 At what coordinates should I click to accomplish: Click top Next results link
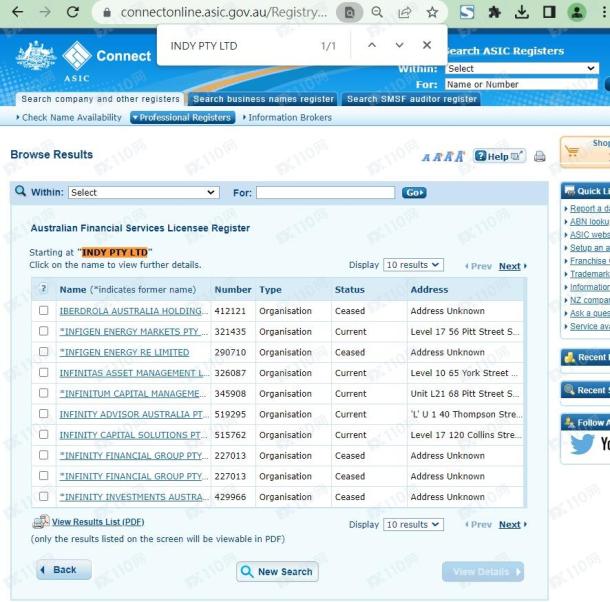(x=512, y=266)
